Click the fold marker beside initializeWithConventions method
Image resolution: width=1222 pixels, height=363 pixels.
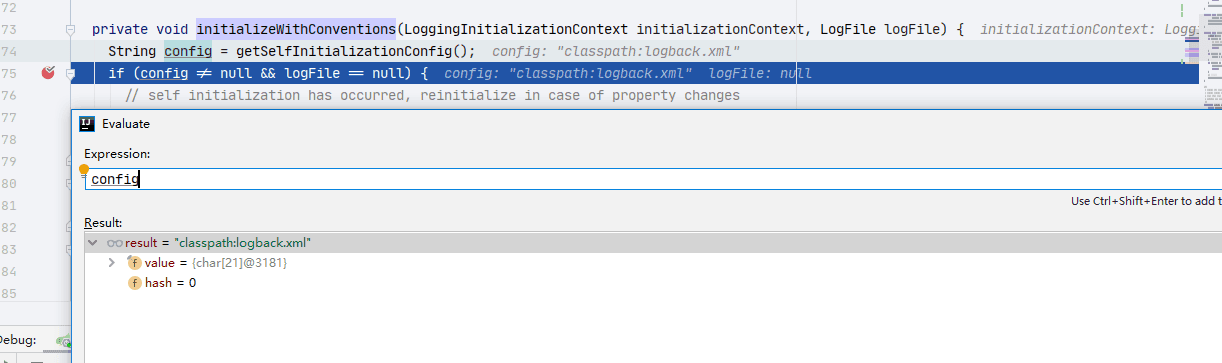coord(70,30)
